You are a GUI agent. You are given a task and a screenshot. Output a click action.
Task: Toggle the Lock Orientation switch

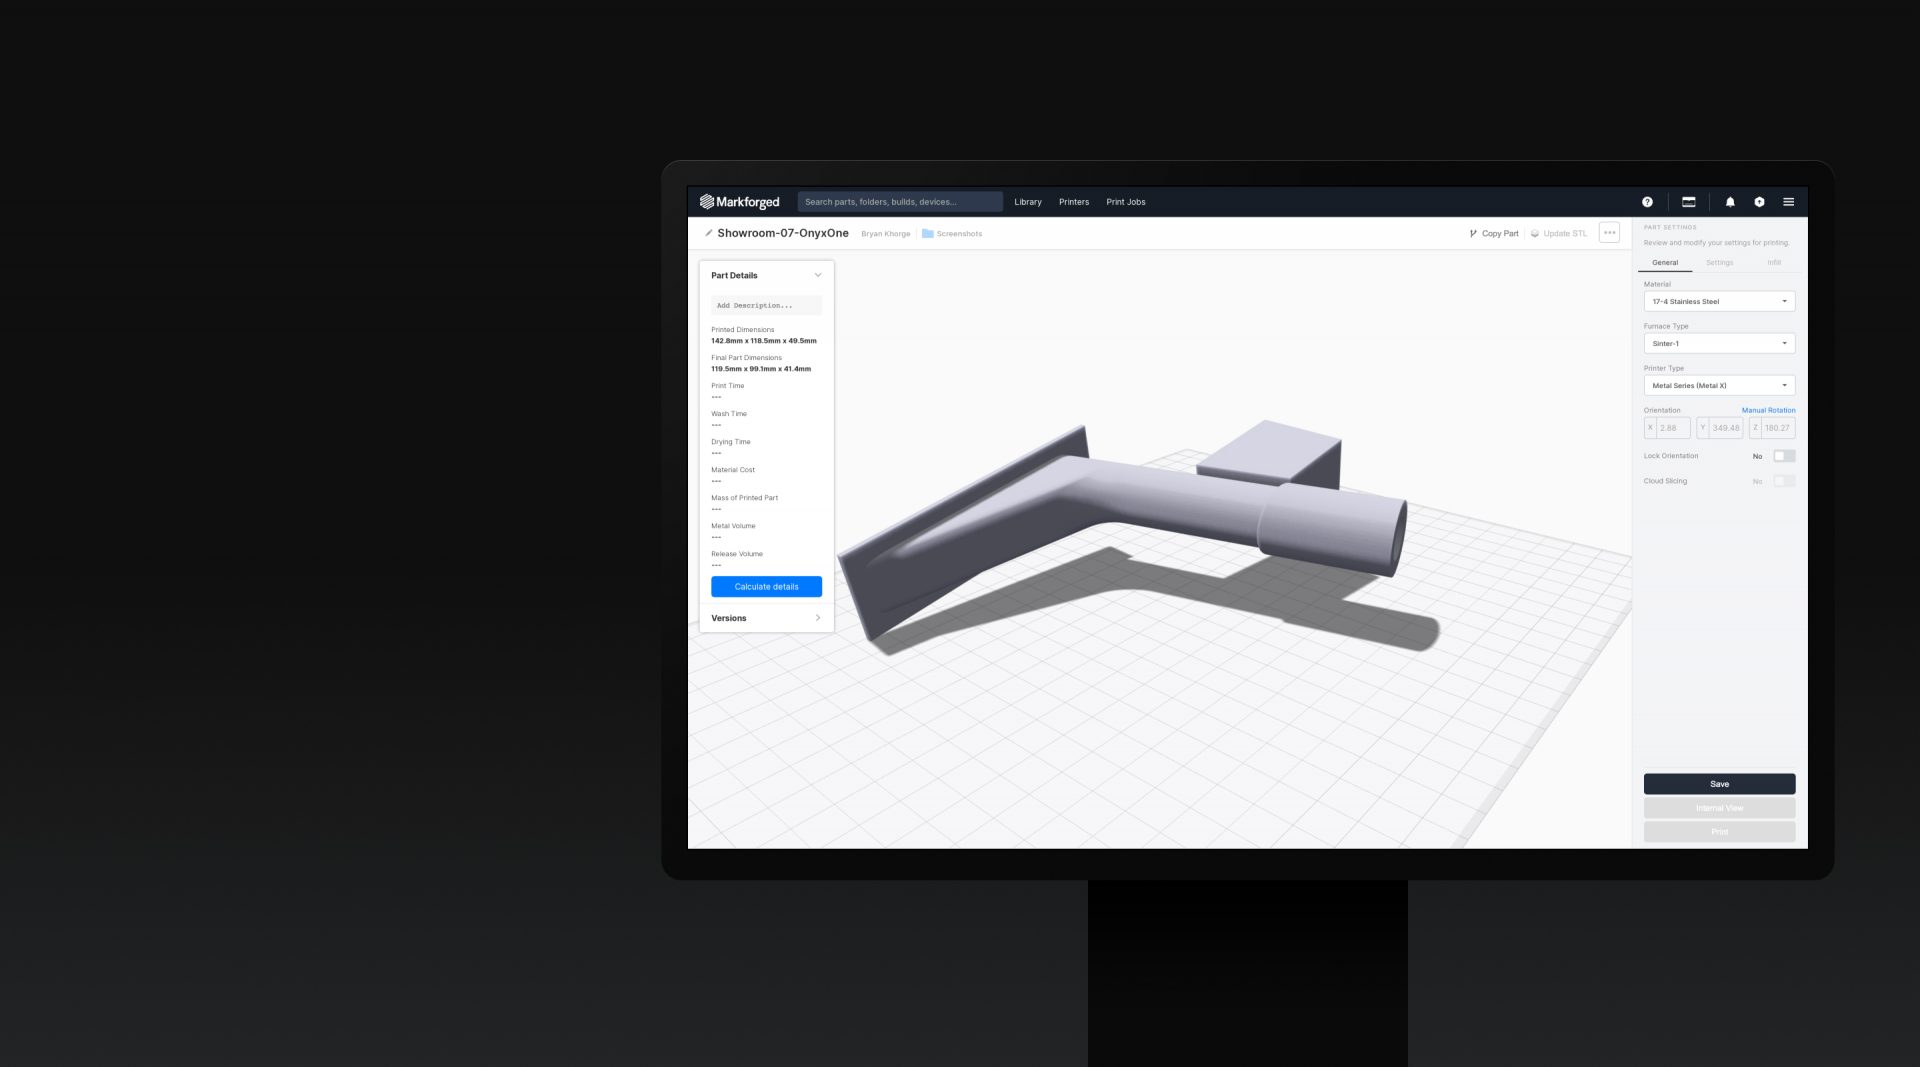[x=1784, y=456]
